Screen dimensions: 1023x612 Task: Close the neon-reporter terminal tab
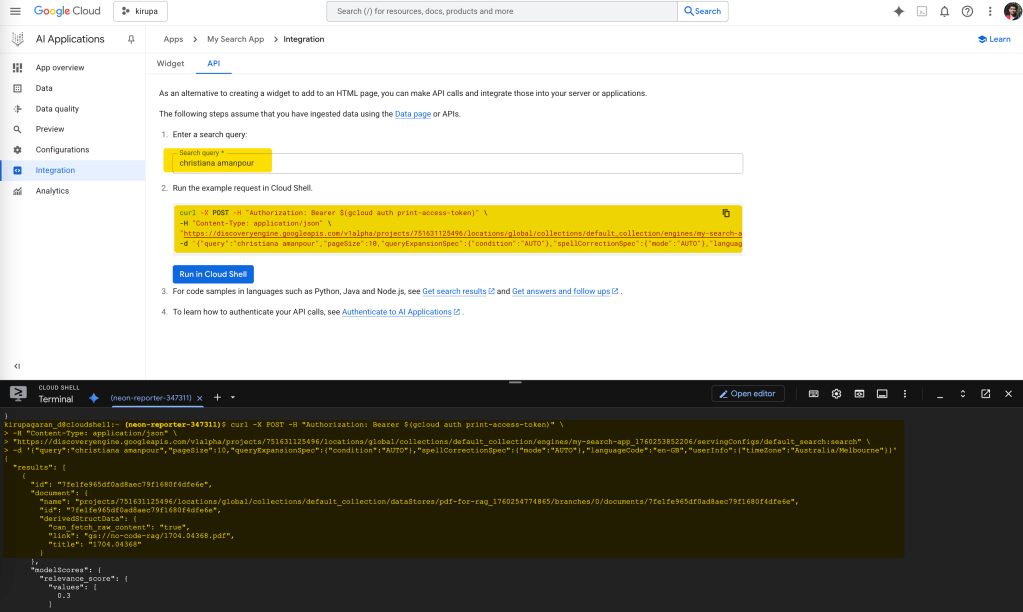tap(201, 397)
